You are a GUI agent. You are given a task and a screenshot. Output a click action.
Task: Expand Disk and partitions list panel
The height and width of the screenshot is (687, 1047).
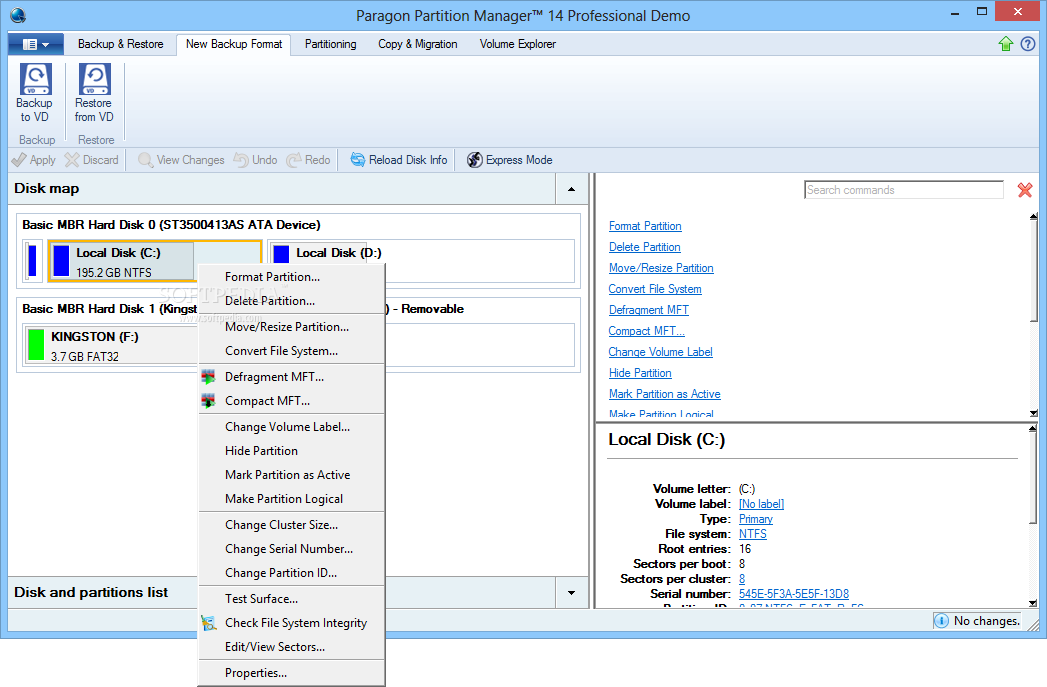tap(572, 593)
